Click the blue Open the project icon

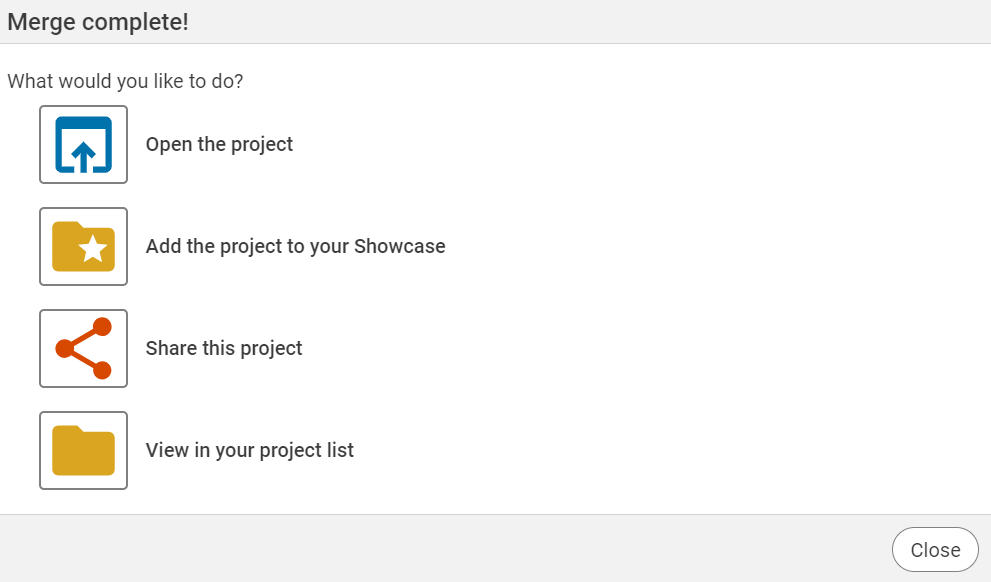[x=83, y=145]
